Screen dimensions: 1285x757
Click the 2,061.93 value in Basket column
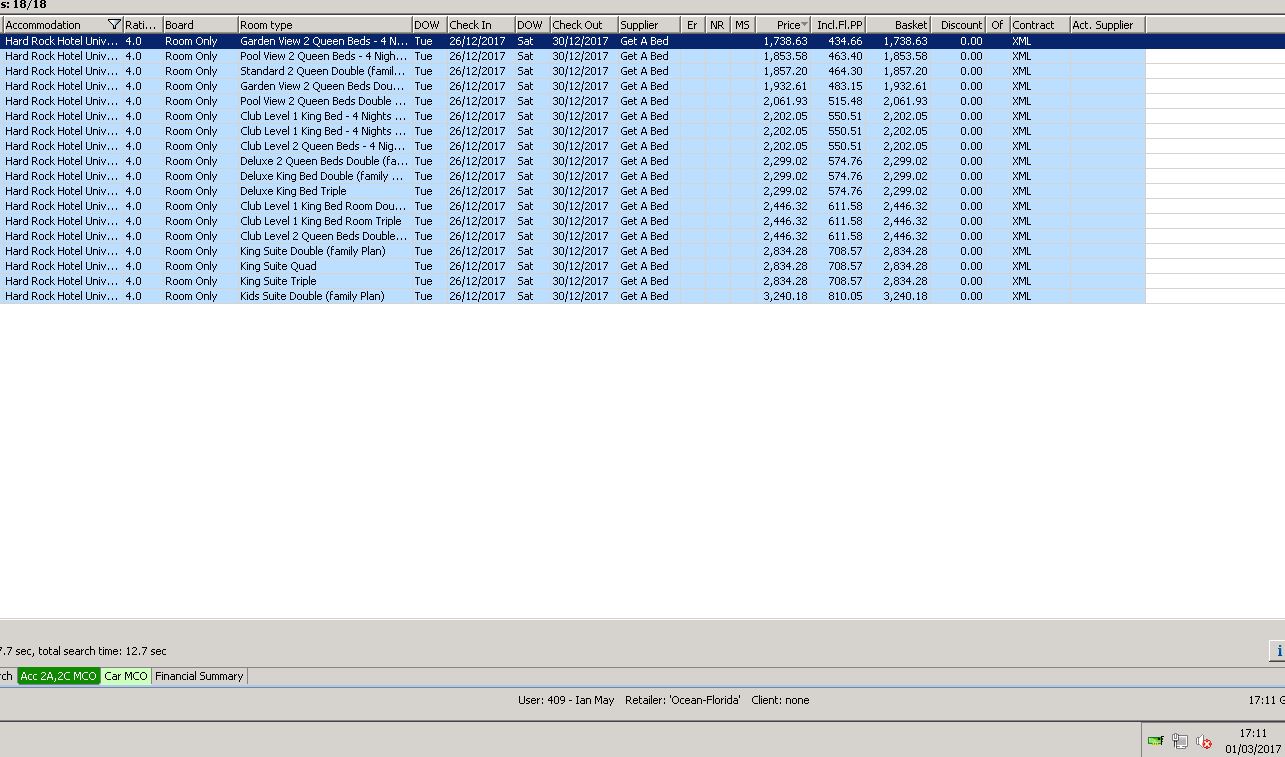[x=905, y=101]
